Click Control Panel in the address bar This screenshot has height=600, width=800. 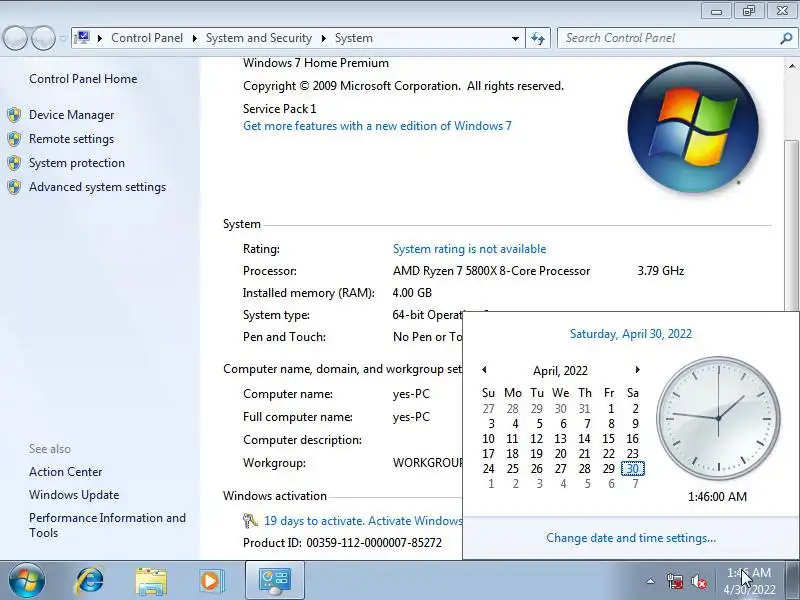click(147, 38)
